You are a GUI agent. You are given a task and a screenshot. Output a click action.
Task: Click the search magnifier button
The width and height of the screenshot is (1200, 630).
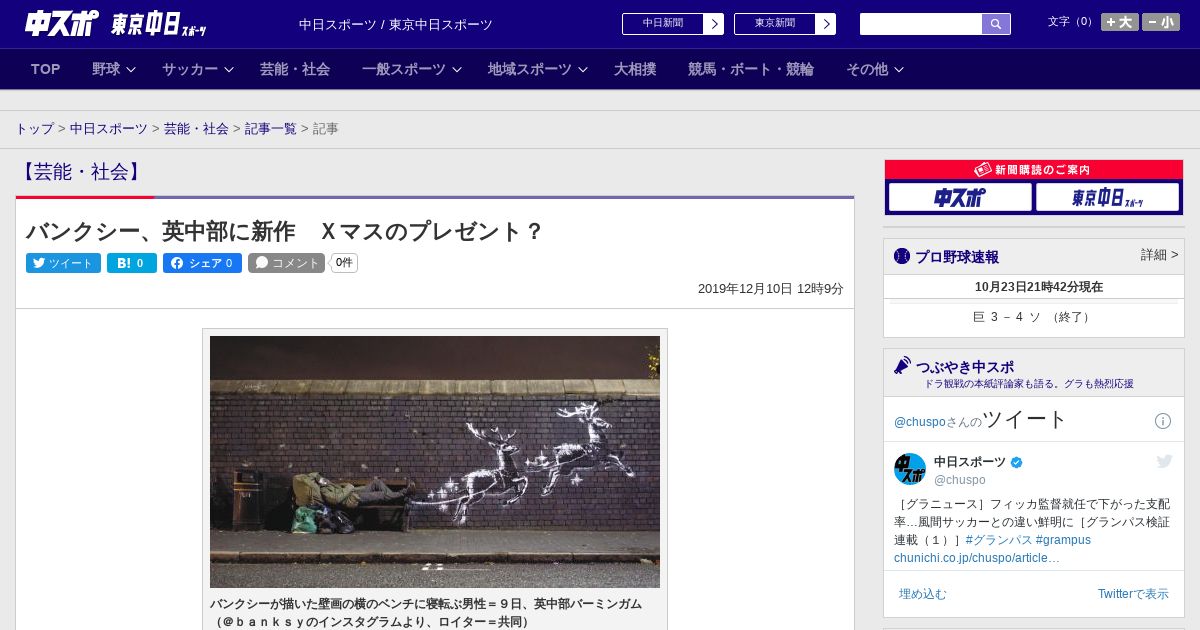996,24
